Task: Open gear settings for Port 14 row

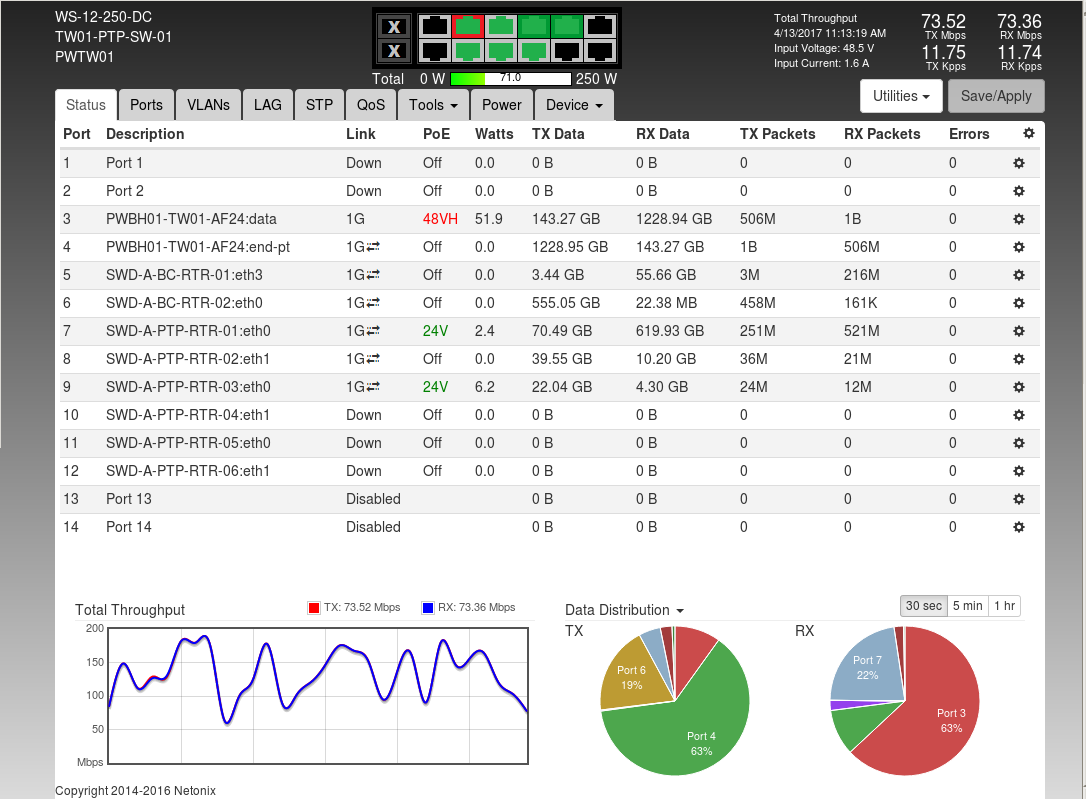Action: pyautogui.click(x=1019, y=527)
